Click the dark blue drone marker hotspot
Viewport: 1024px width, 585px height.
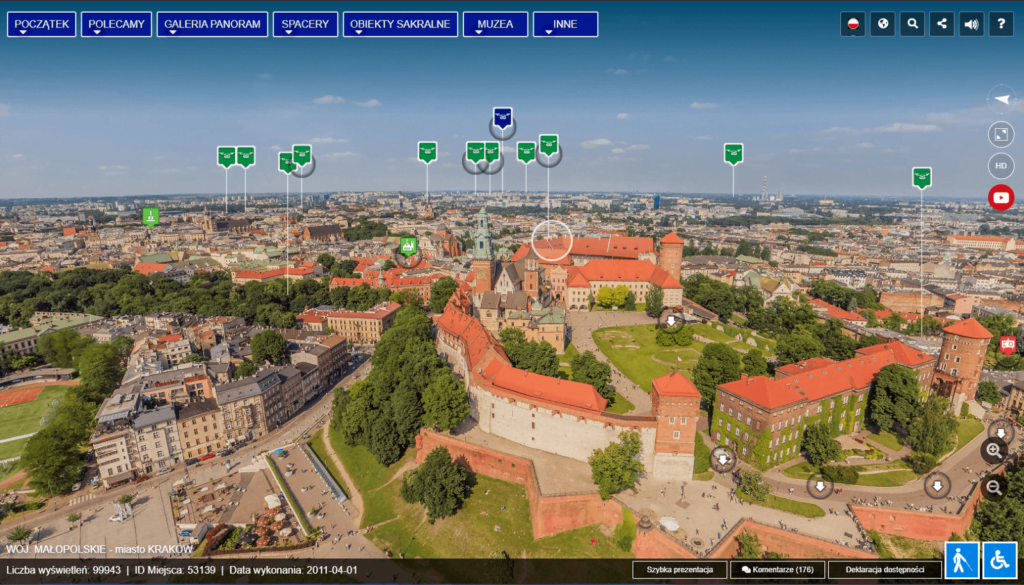tap(502, 118)
